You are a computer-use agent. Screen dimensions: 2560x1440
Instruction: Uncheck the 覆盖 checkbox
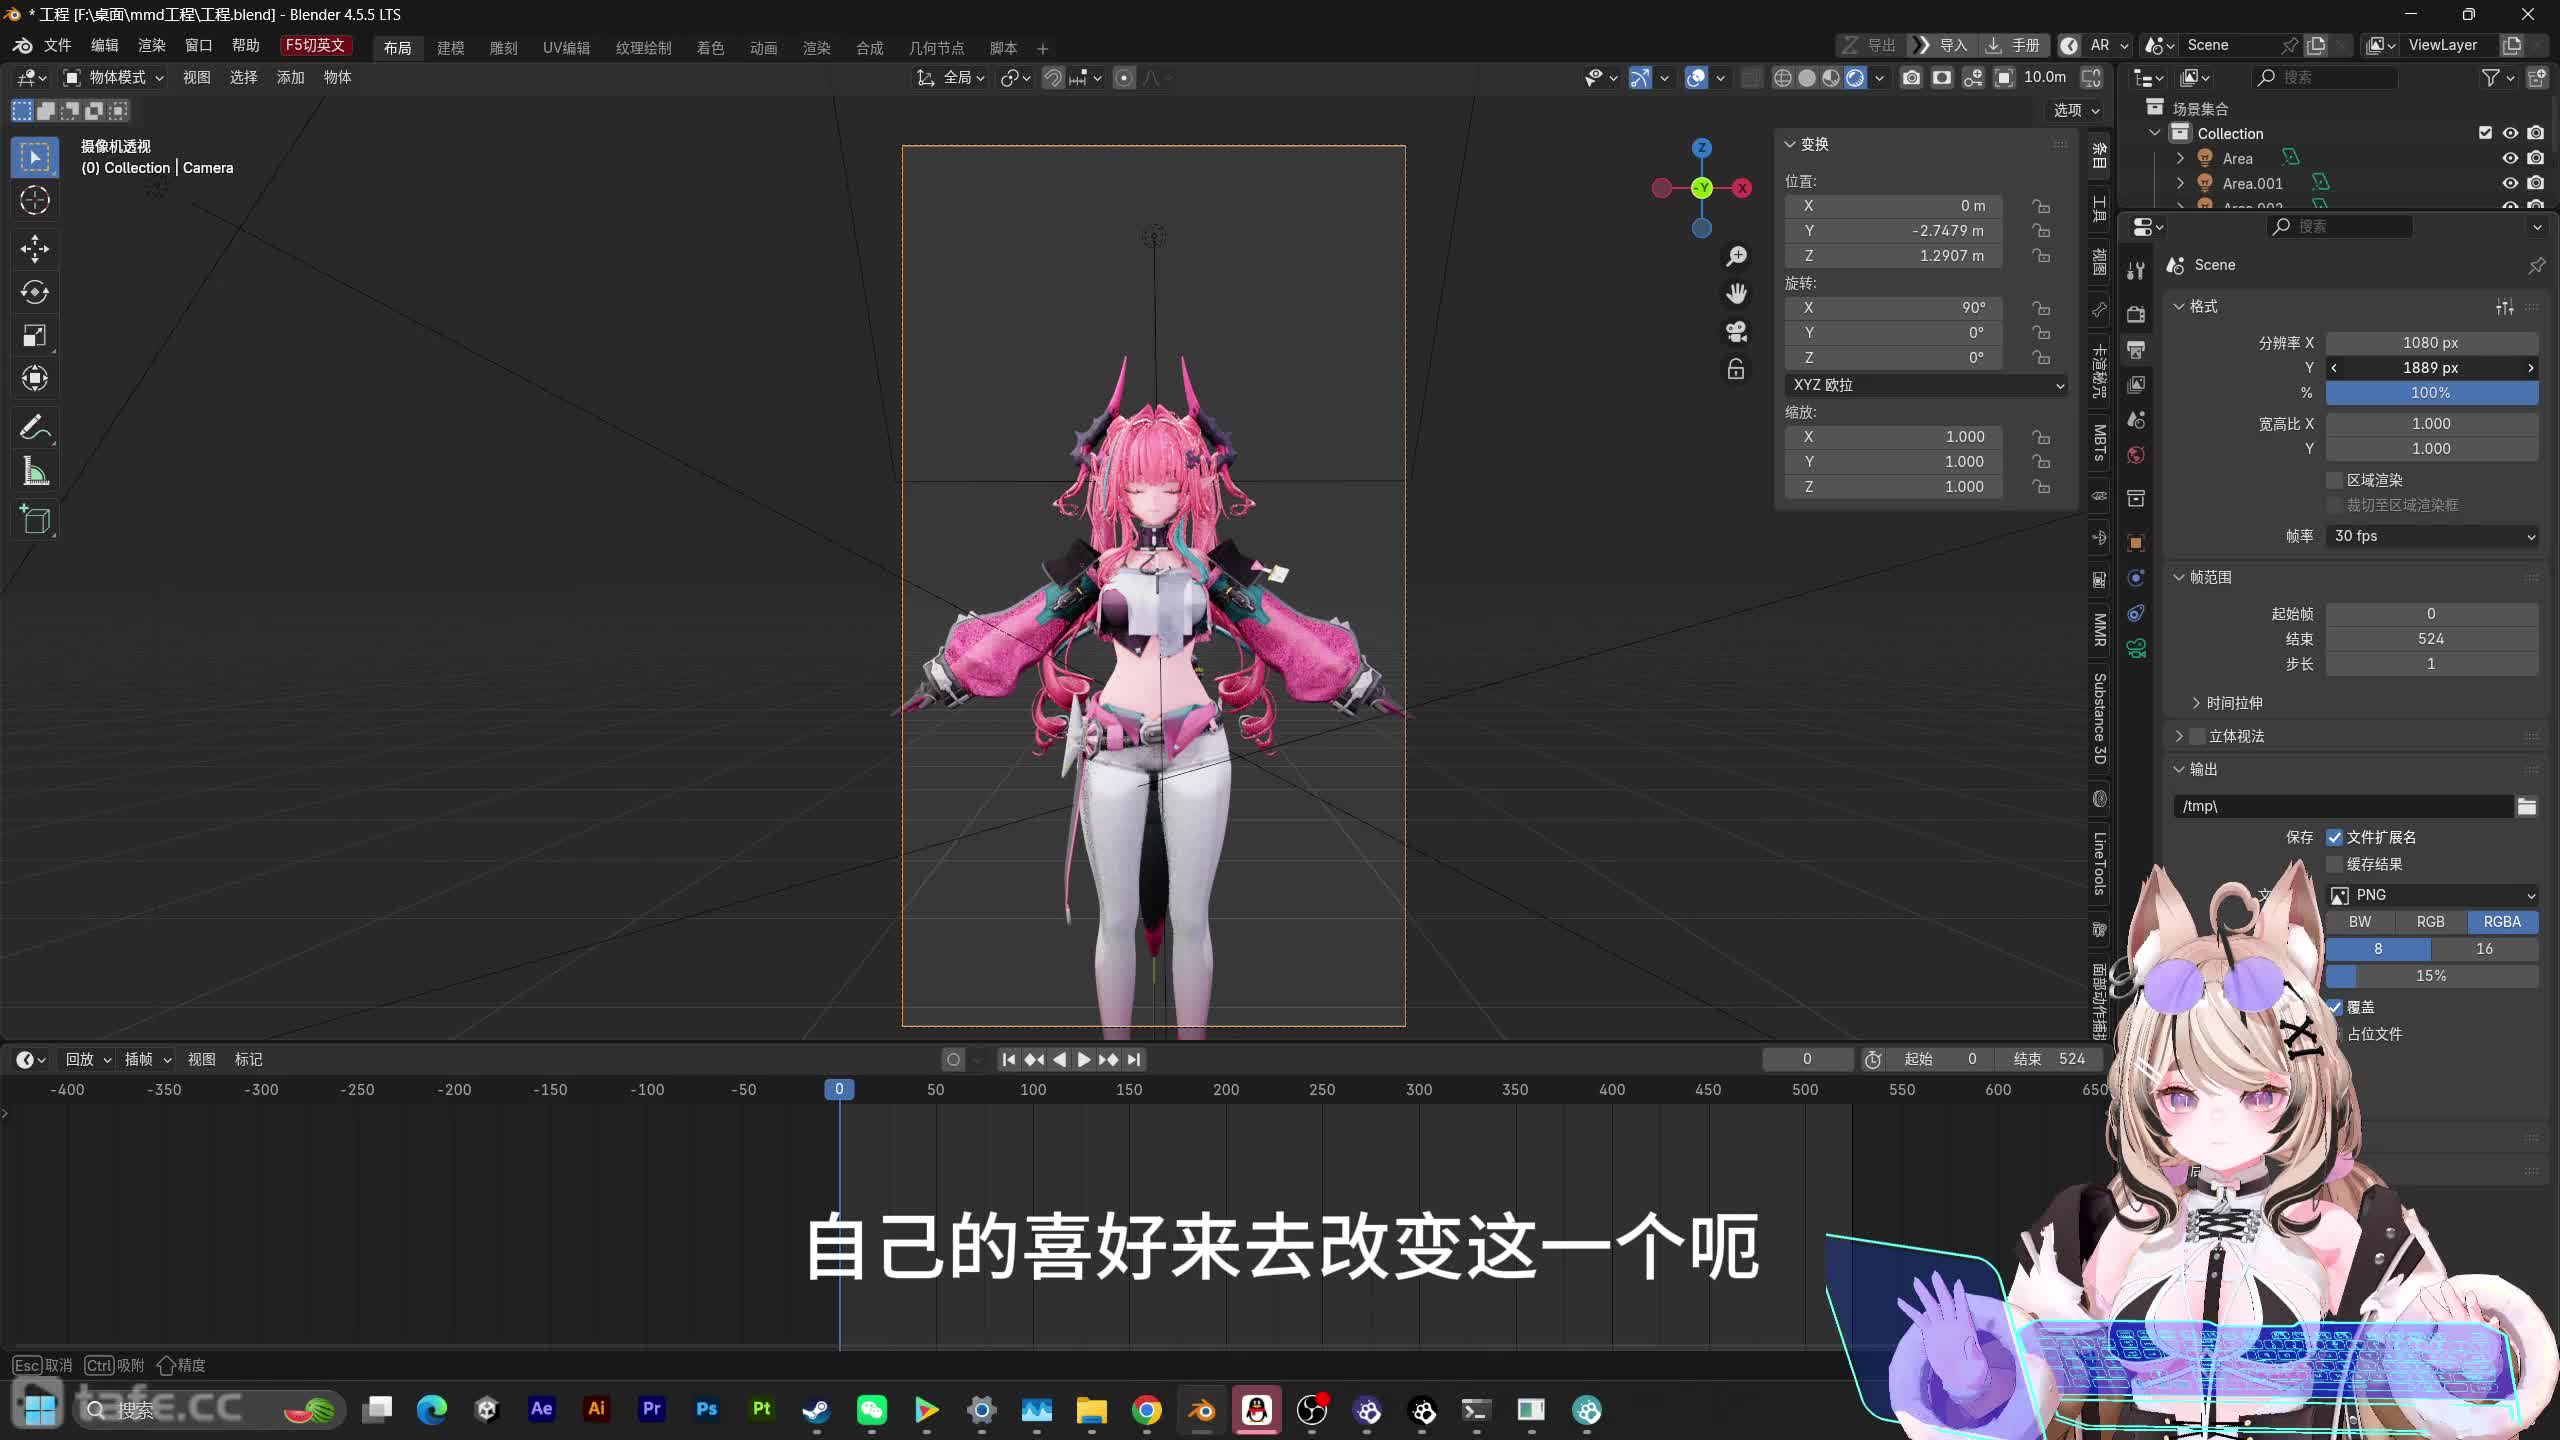[2335, 1007]
